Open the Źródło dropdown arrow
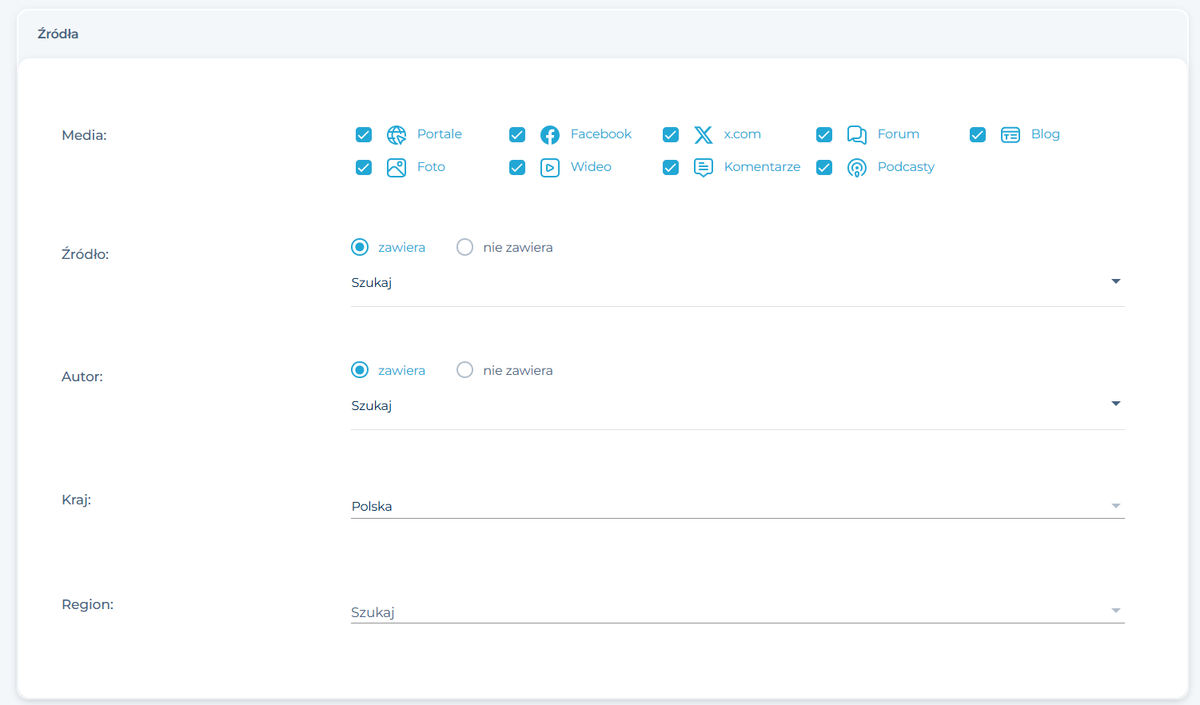Screen dimensions: 1200x705 (1116, 282)
